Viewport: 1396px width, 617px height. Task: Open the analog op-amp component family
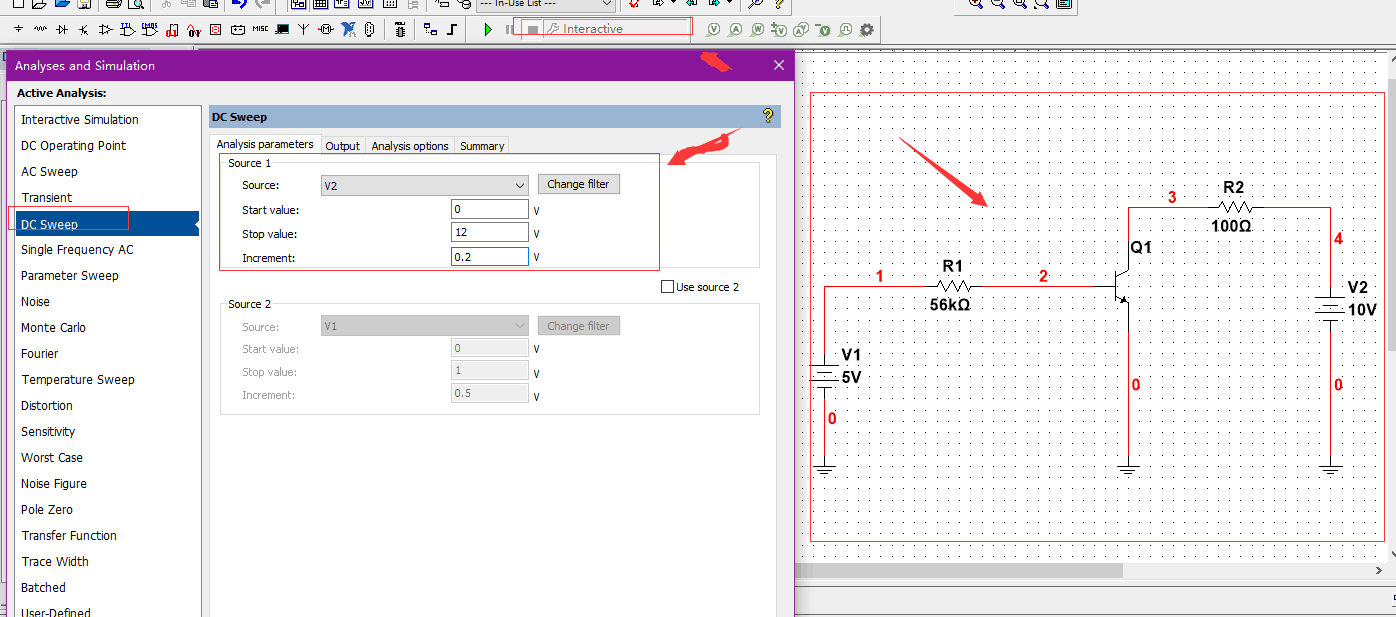tap(105, 29)
